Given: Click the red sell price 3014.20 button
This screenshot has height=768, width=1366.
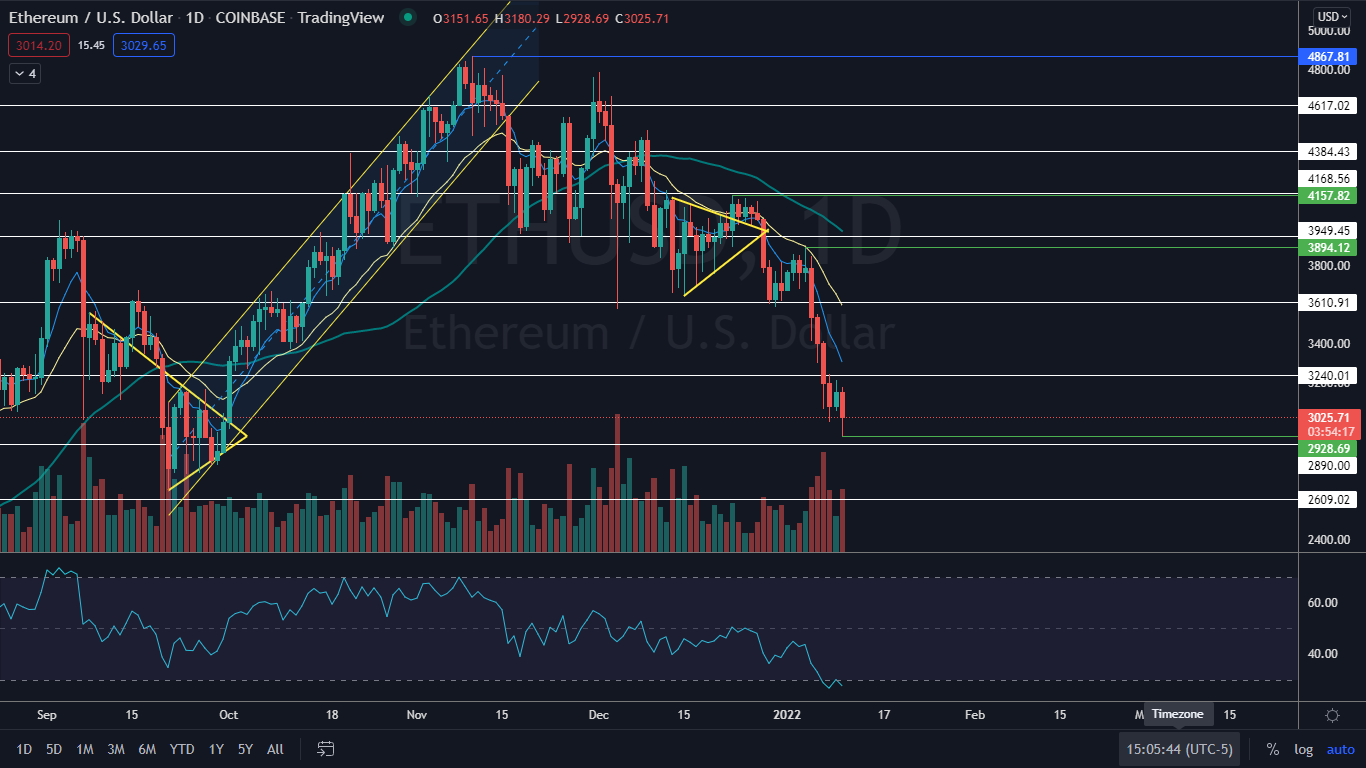Looking at the screenshot, I should tap(38, 45).
